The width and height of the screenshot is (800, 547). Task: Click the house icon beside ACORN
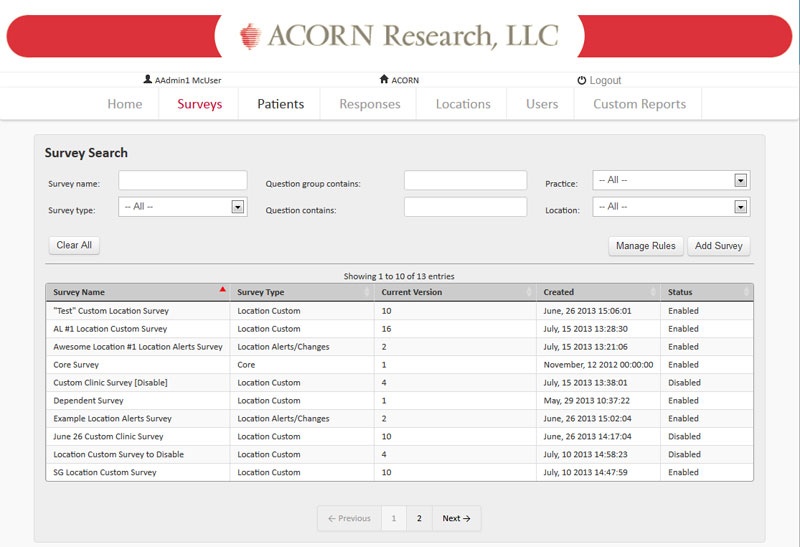(x=384, y=79)
